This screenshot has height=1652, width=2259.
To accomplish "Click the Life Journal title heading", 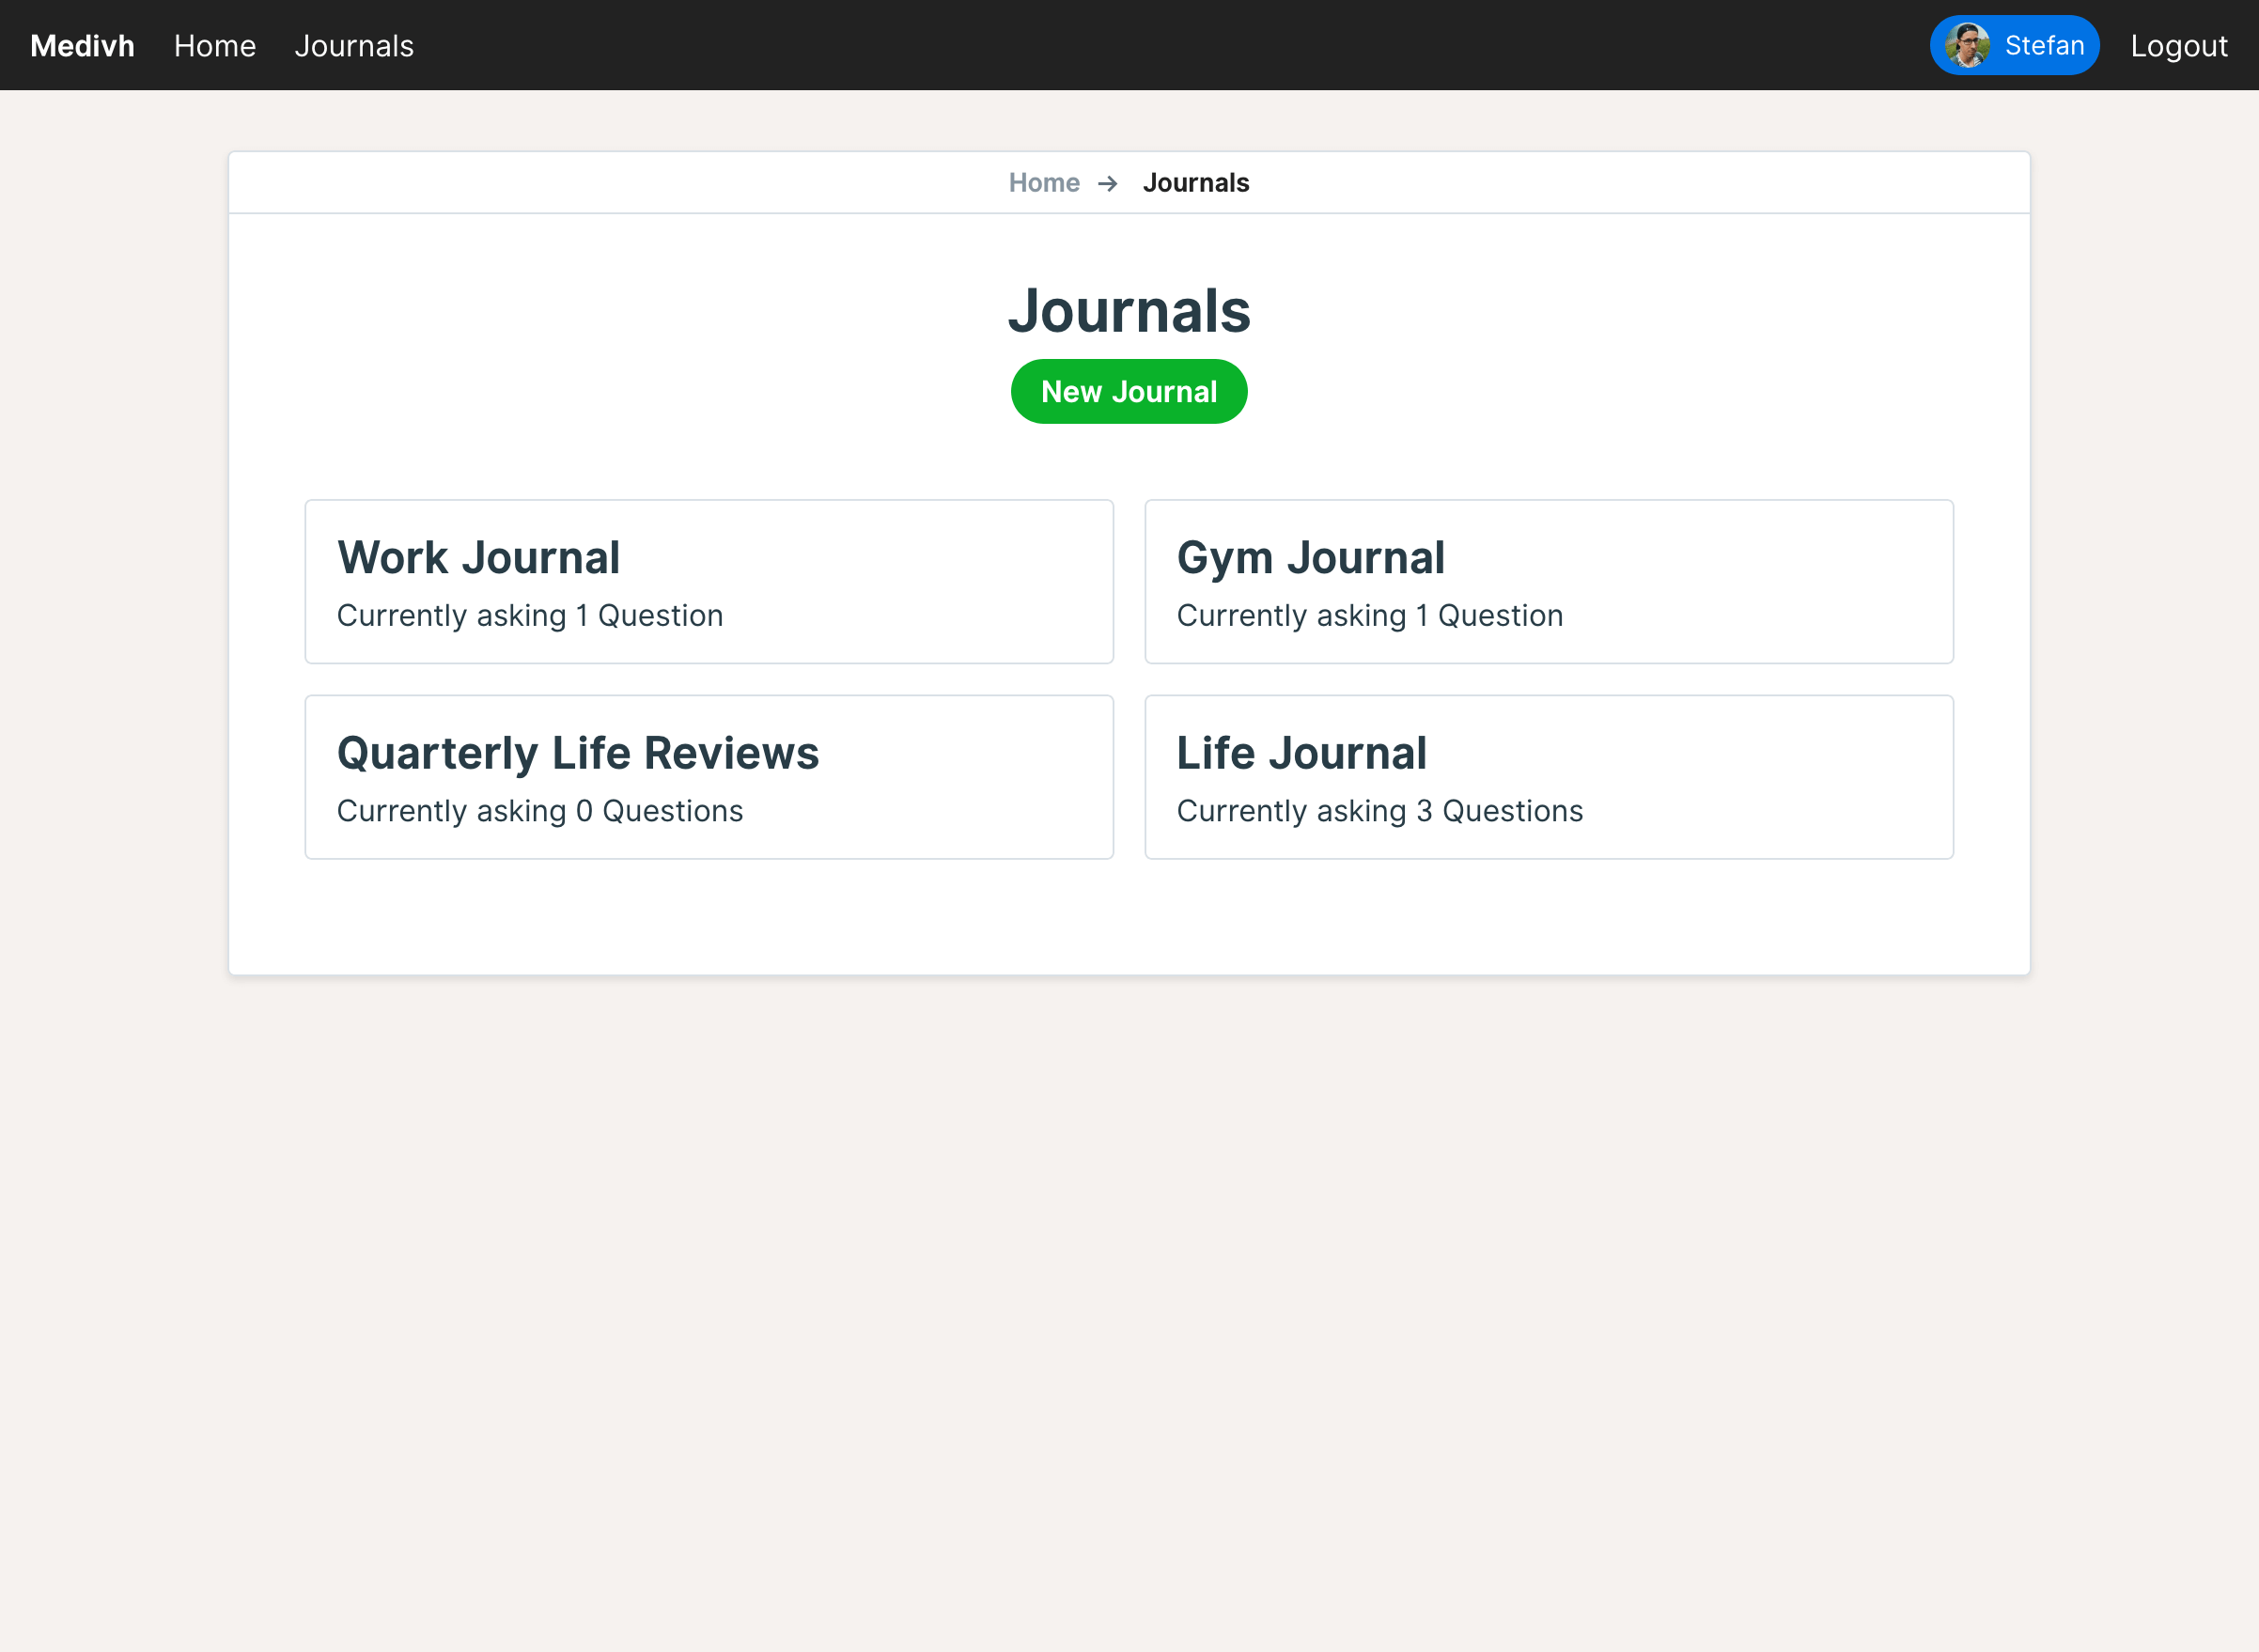I will click(1300, 753).
